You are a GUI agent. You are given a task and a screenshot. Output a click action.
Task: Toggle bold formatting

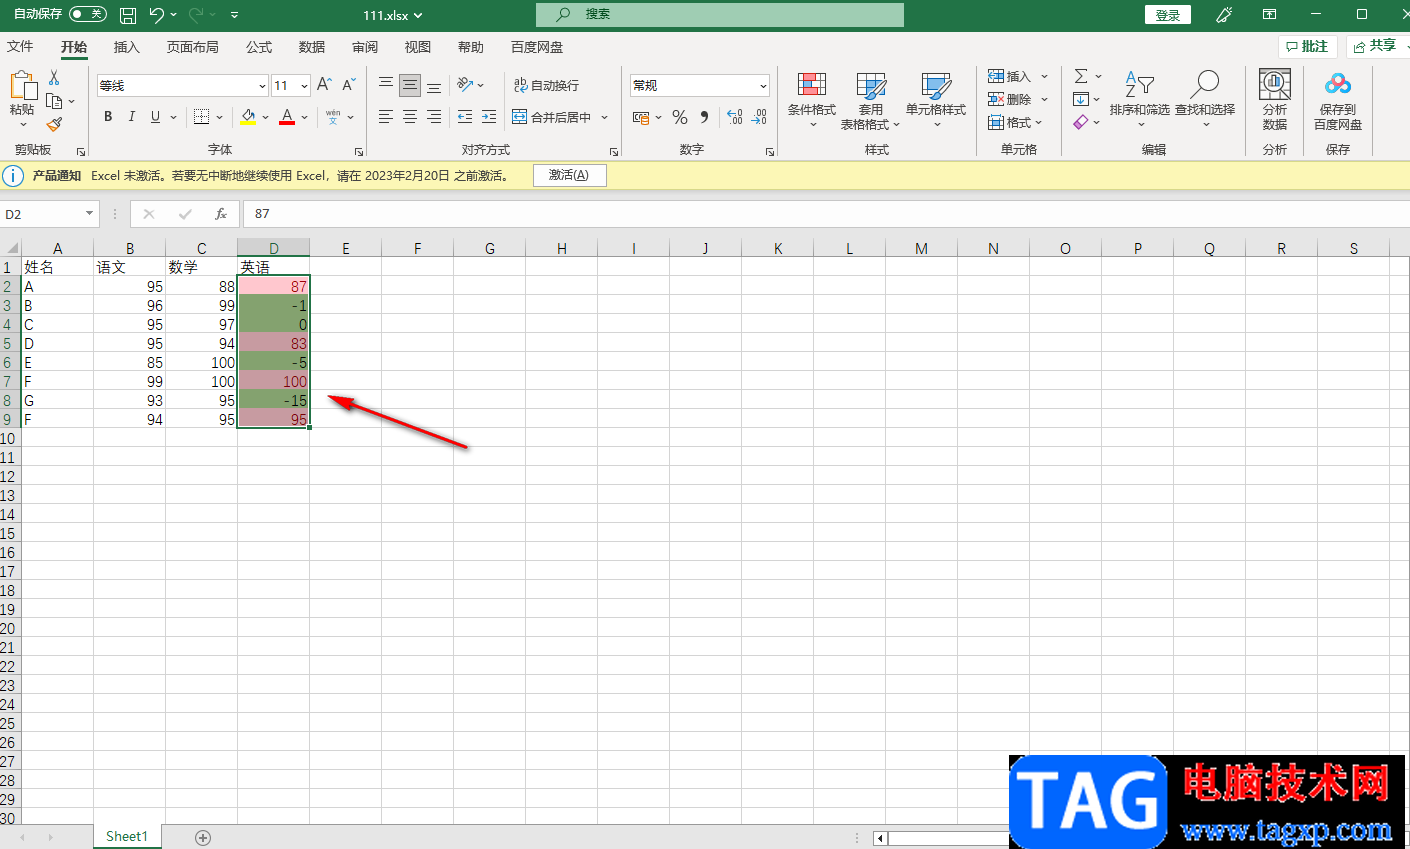[108, 117]
